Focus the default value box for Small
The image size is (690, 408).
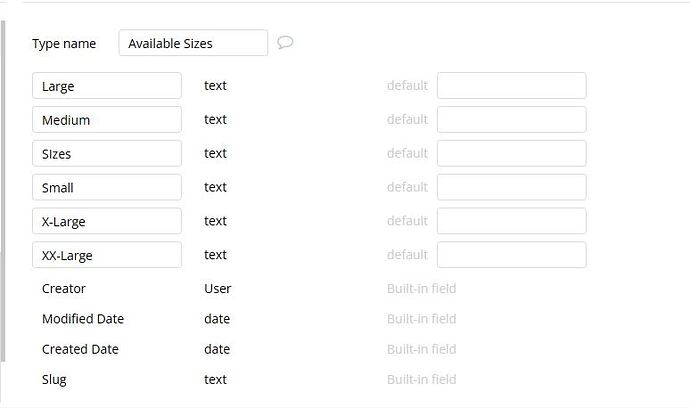coord(511,187)
